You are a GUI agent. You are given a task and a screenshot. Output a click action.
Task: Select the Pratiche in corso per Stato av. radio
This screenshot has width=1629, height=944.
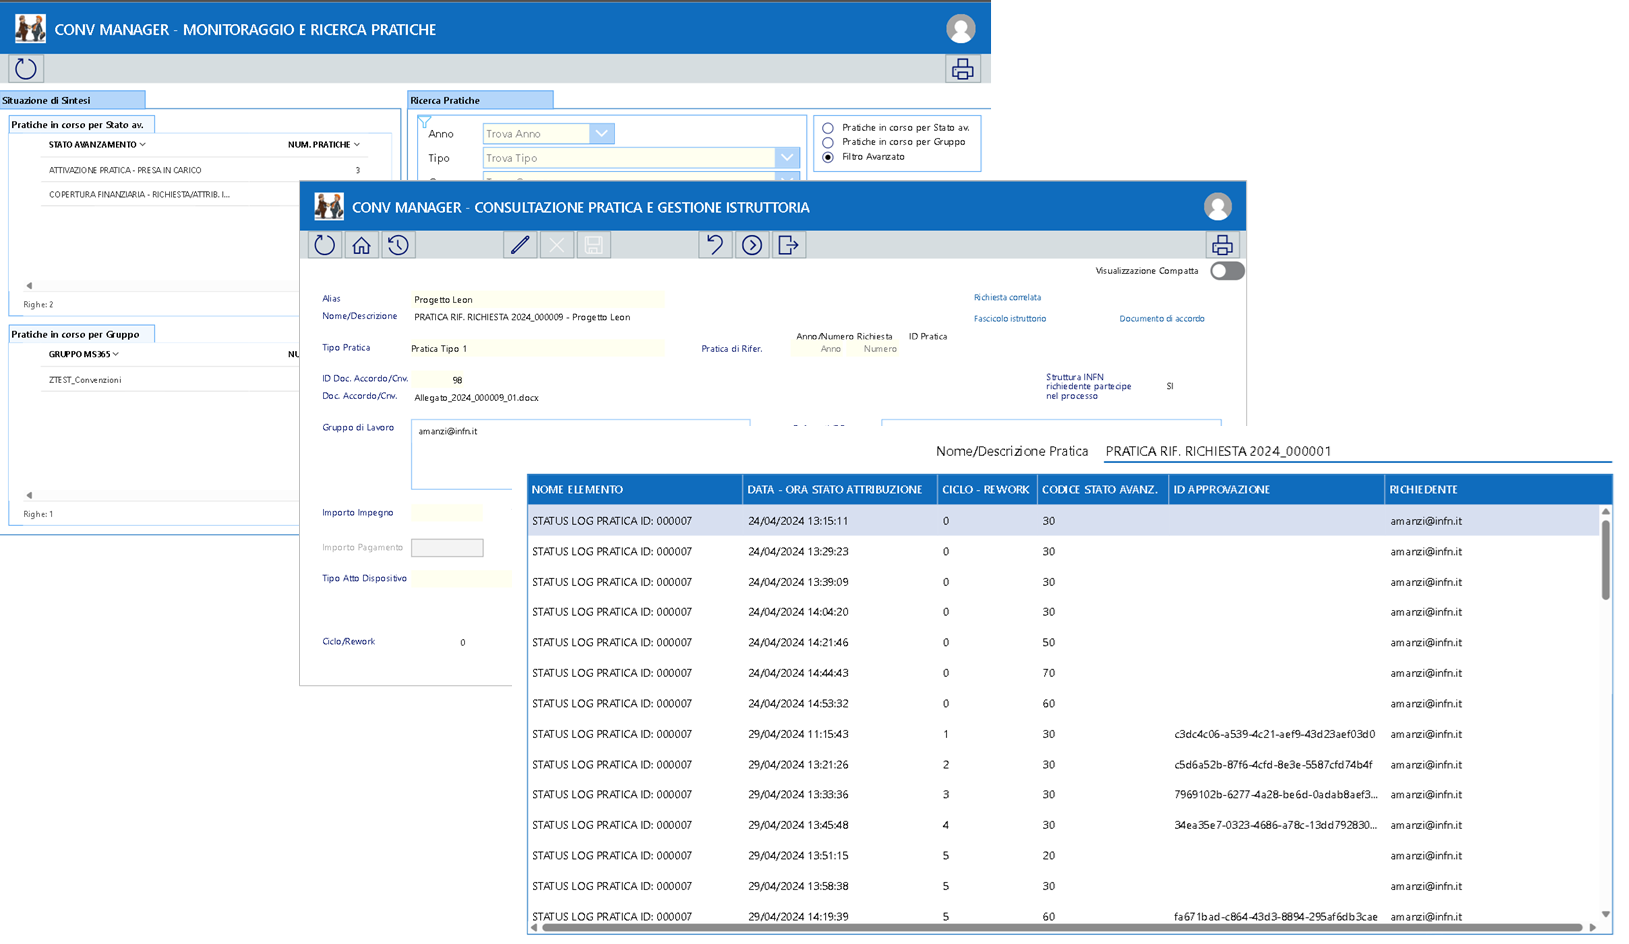[x=828, y=127]
